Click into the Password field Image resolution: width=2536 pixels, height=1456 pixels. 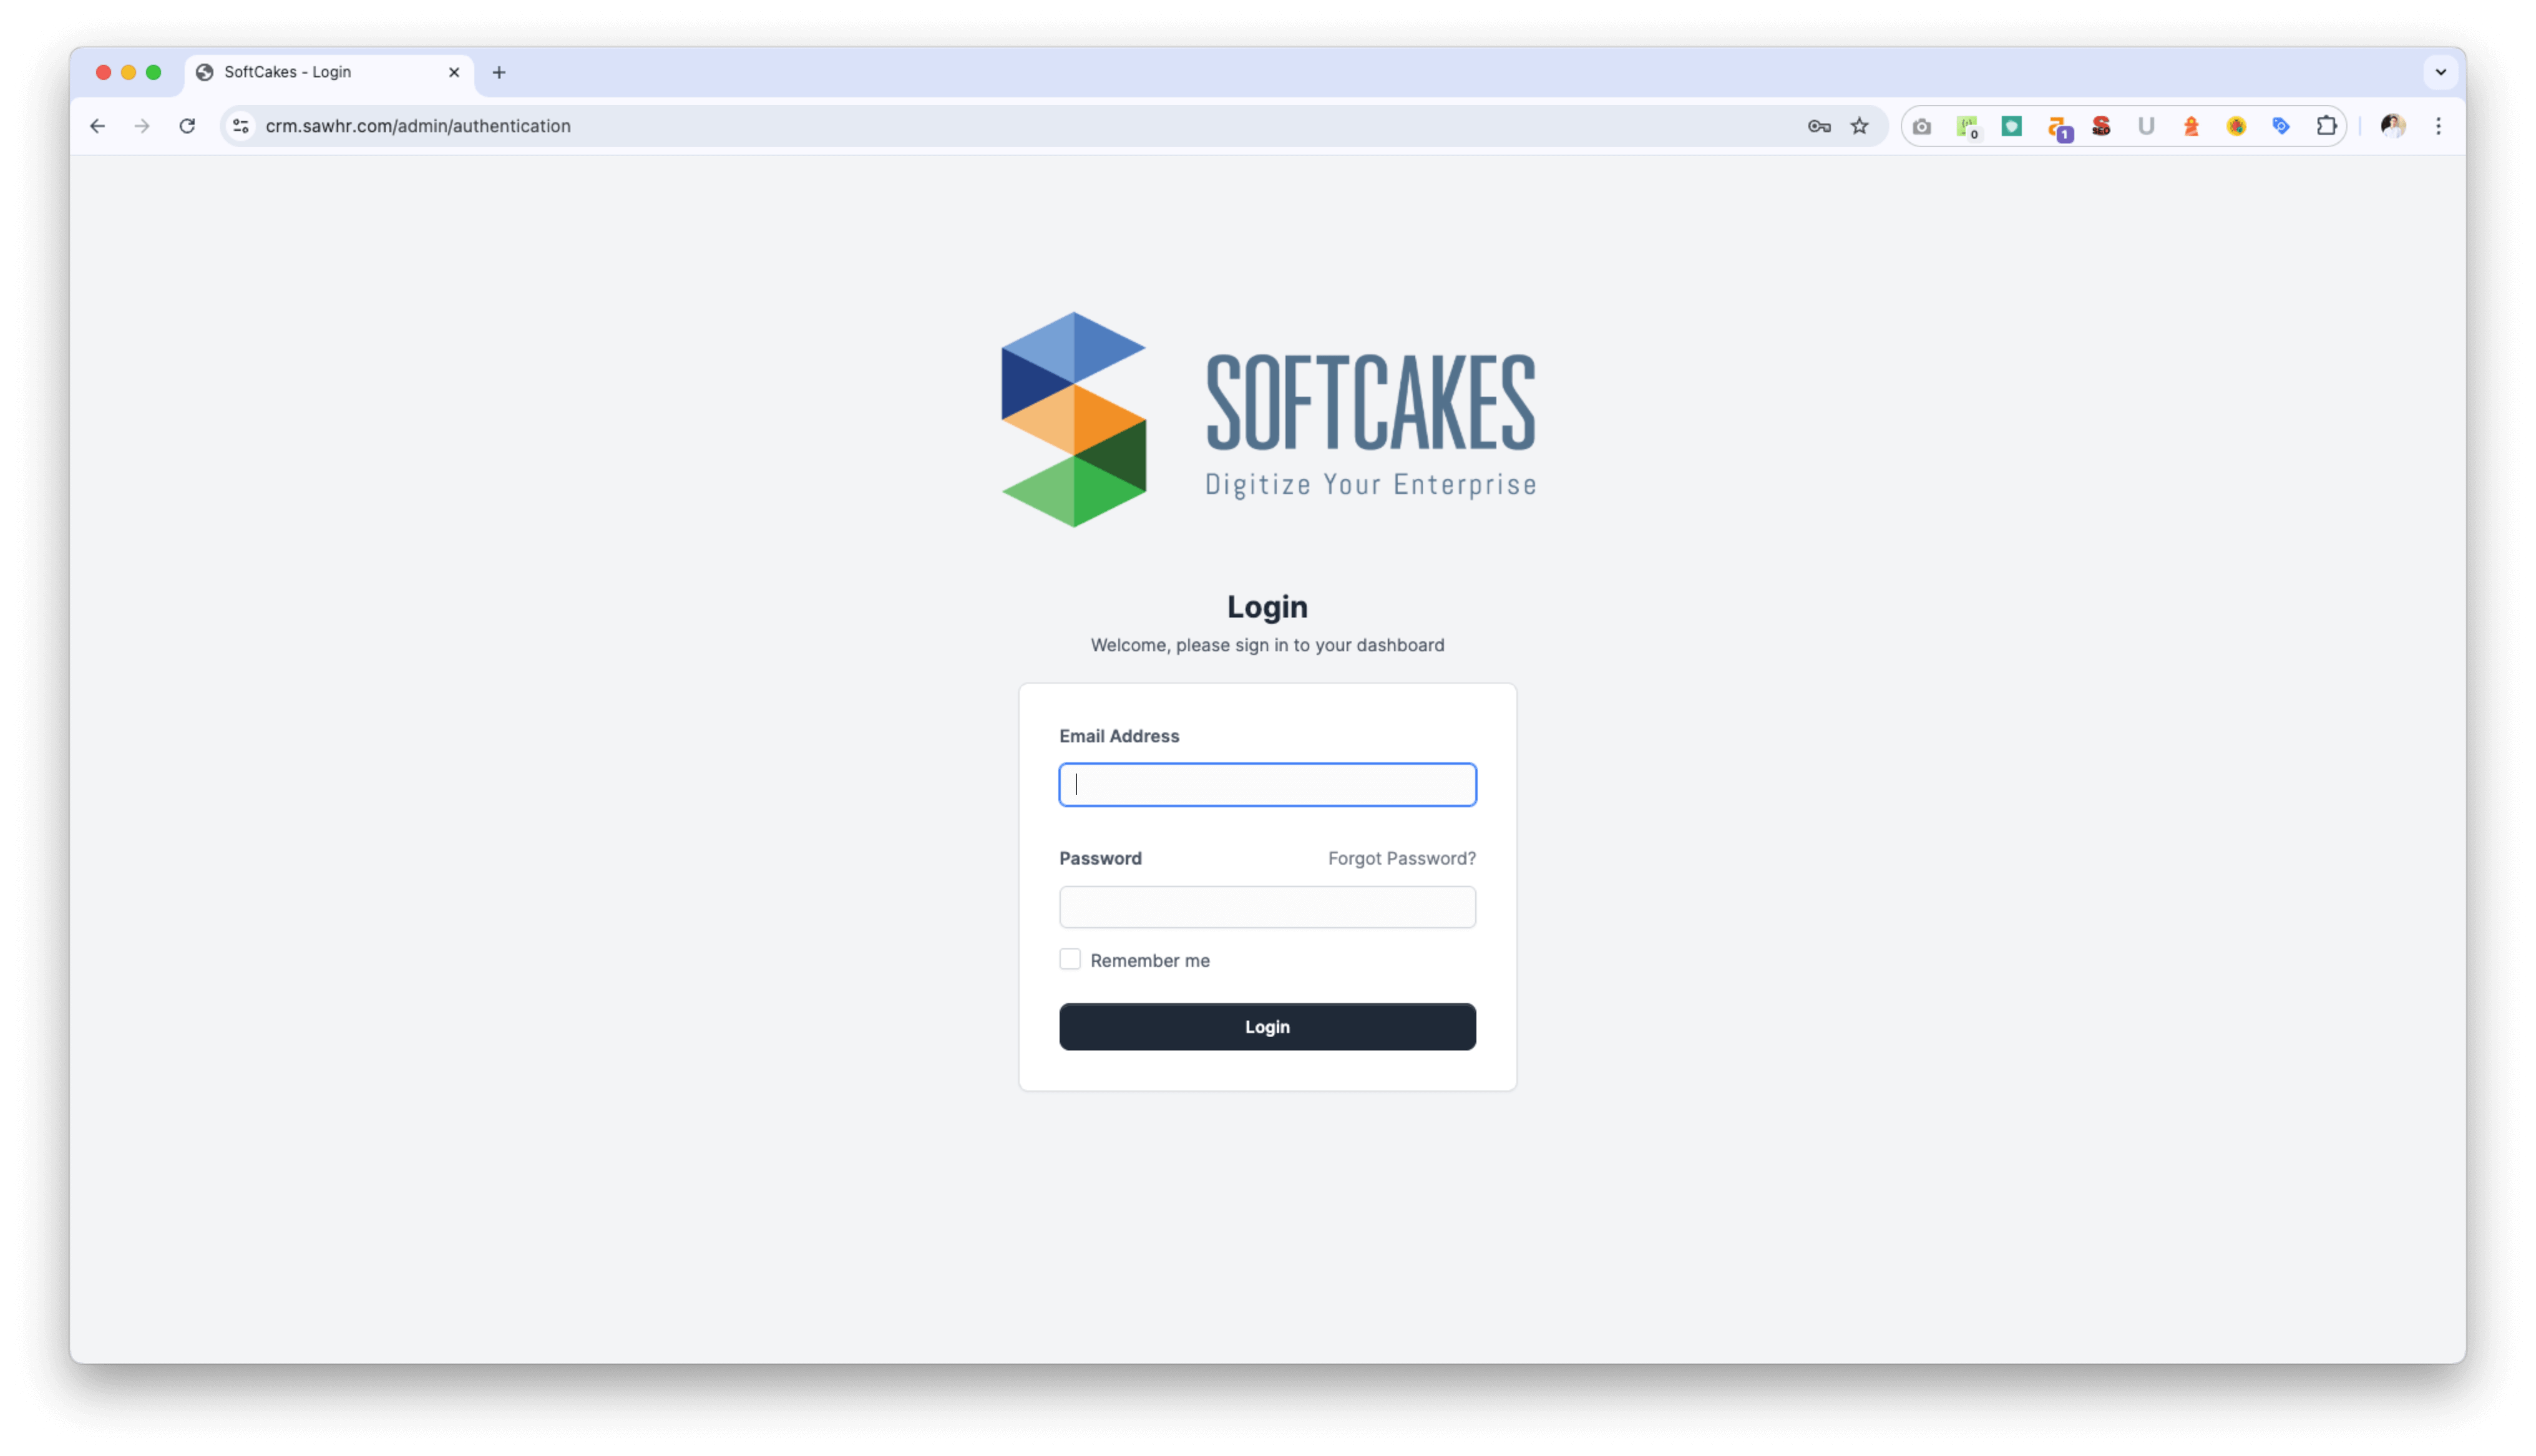pyautogui.click(x=1267, y=907)
